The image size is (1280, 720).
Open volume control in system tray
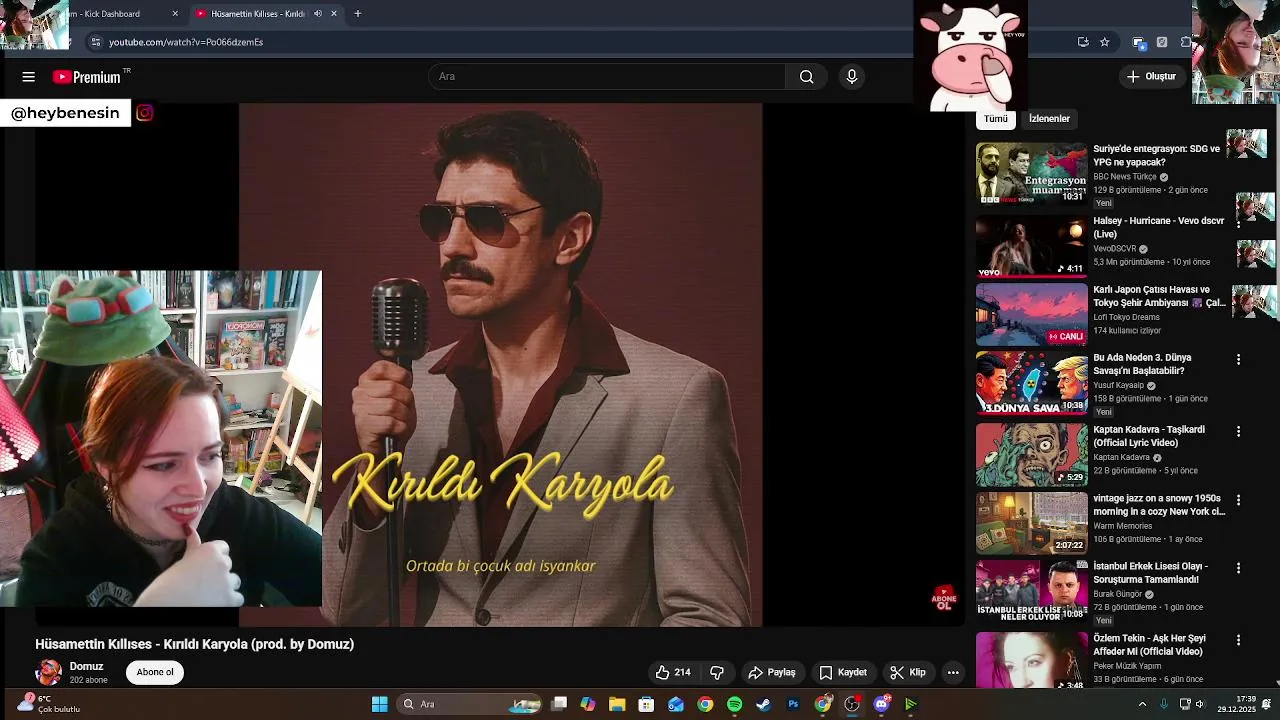(1200, 705)
